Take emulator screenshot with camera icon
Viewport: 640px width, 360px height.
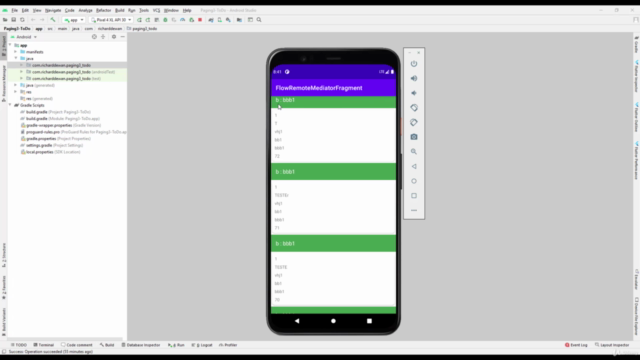(414, 137)
